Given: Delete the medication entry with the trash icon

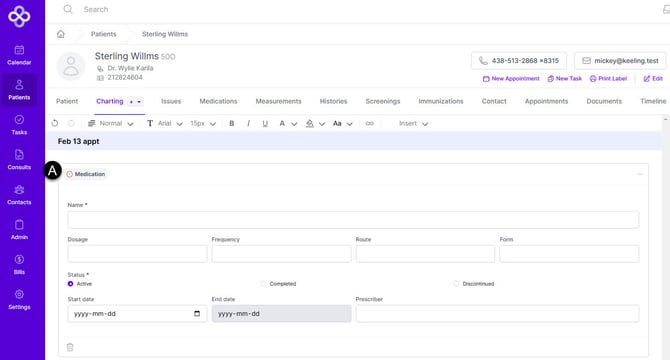Looking at the screenshot, I should pyautogui.click(x=70, y=347).
